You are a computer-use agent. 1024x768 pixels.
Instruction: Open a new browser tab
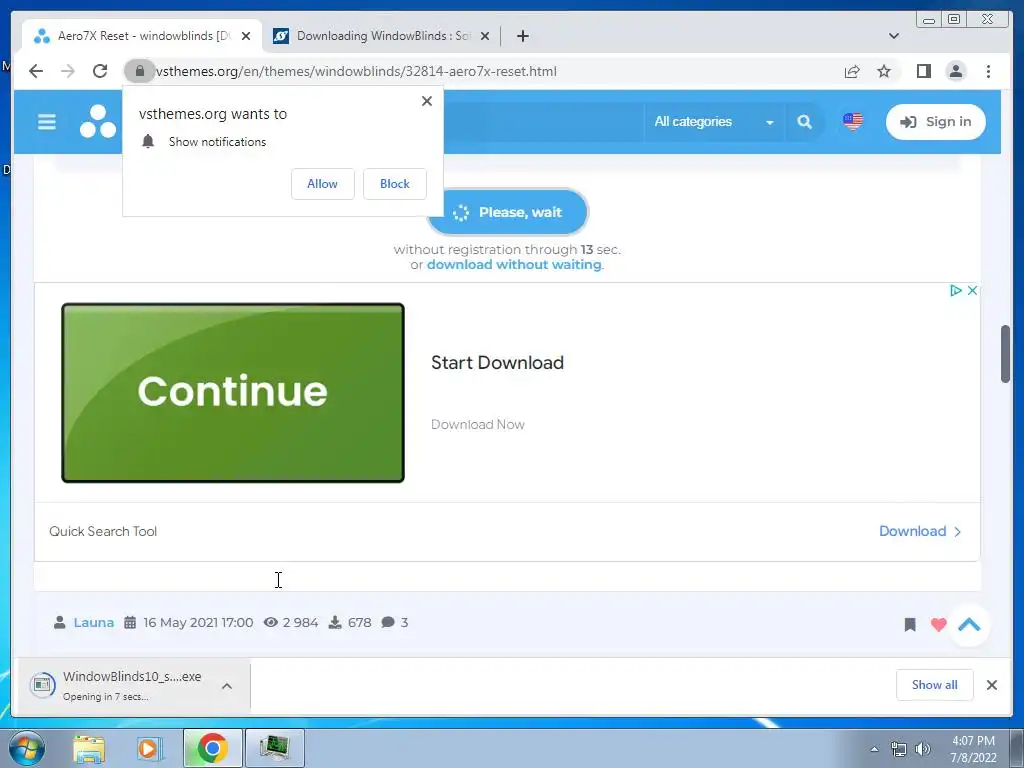[x=522, y=36]
